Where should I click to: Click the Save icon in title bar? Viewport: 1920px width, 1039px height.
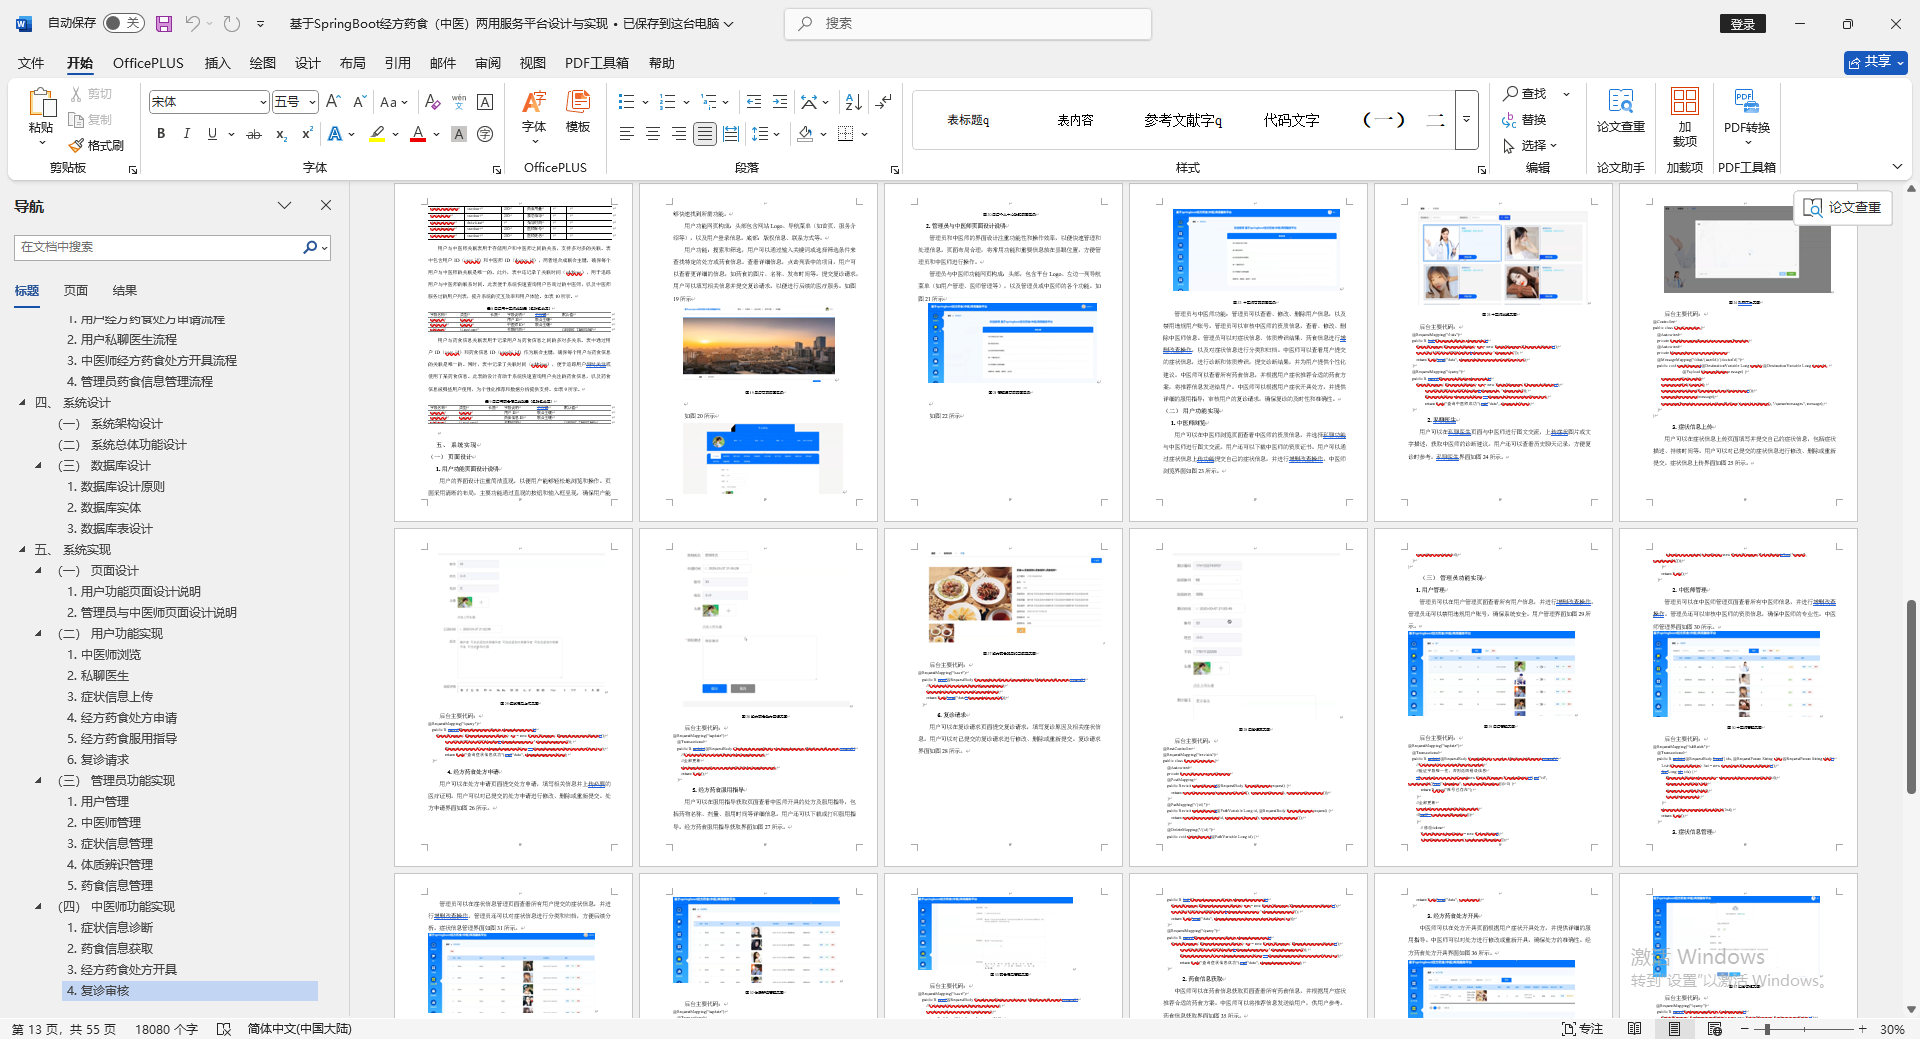[164, 23]
